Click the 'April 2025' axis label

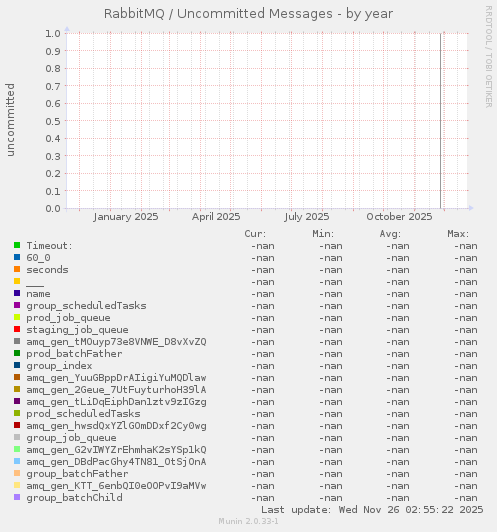click(216, 217)
